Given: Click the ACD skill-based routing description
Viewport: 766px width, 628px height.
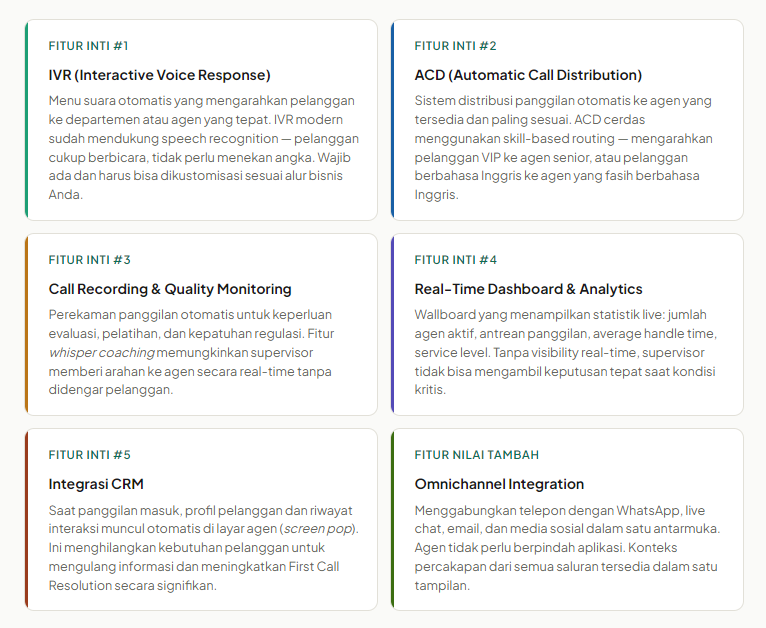Looking at the screenshot, I should click(565, 147).
